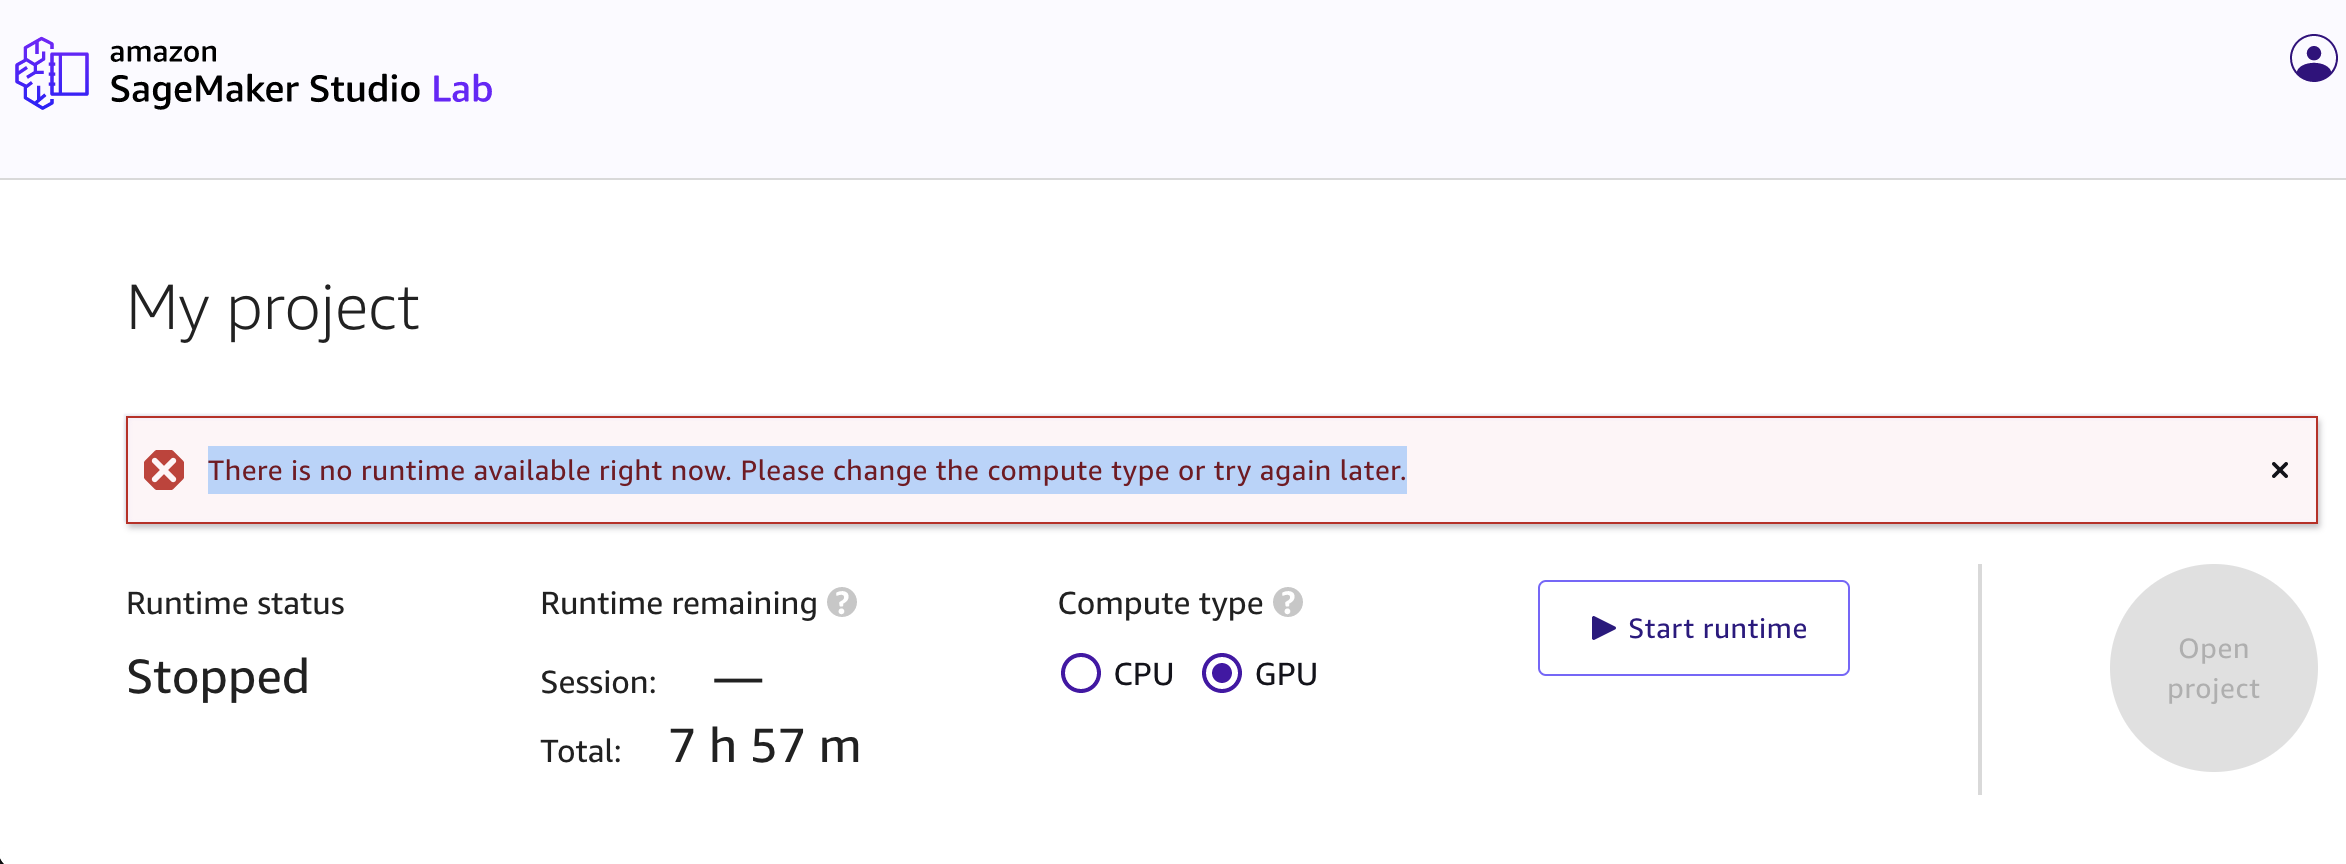Click the disabled Open project button
Screen dimensions: 2346x864
(x=2213, y=668)
